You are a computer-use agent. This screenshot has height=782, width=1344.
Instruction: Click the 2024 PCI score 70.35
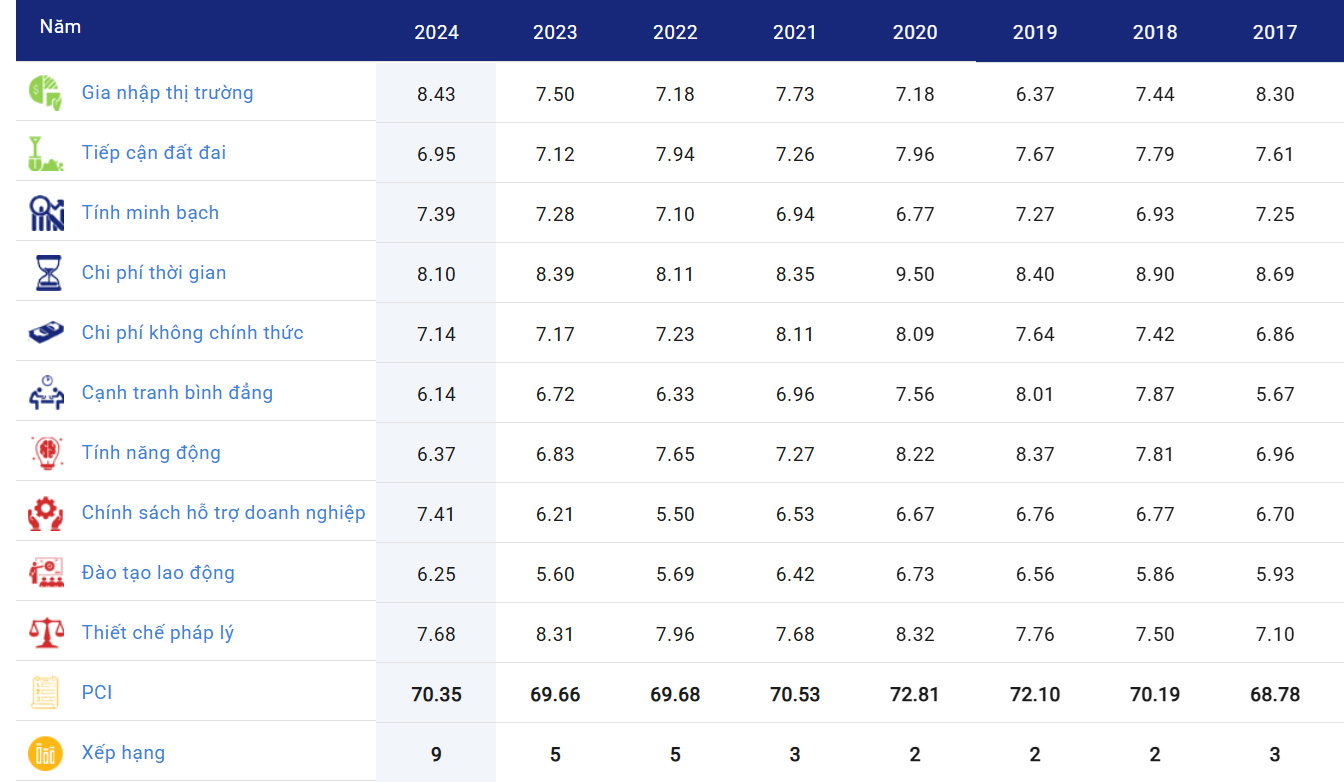436,694
